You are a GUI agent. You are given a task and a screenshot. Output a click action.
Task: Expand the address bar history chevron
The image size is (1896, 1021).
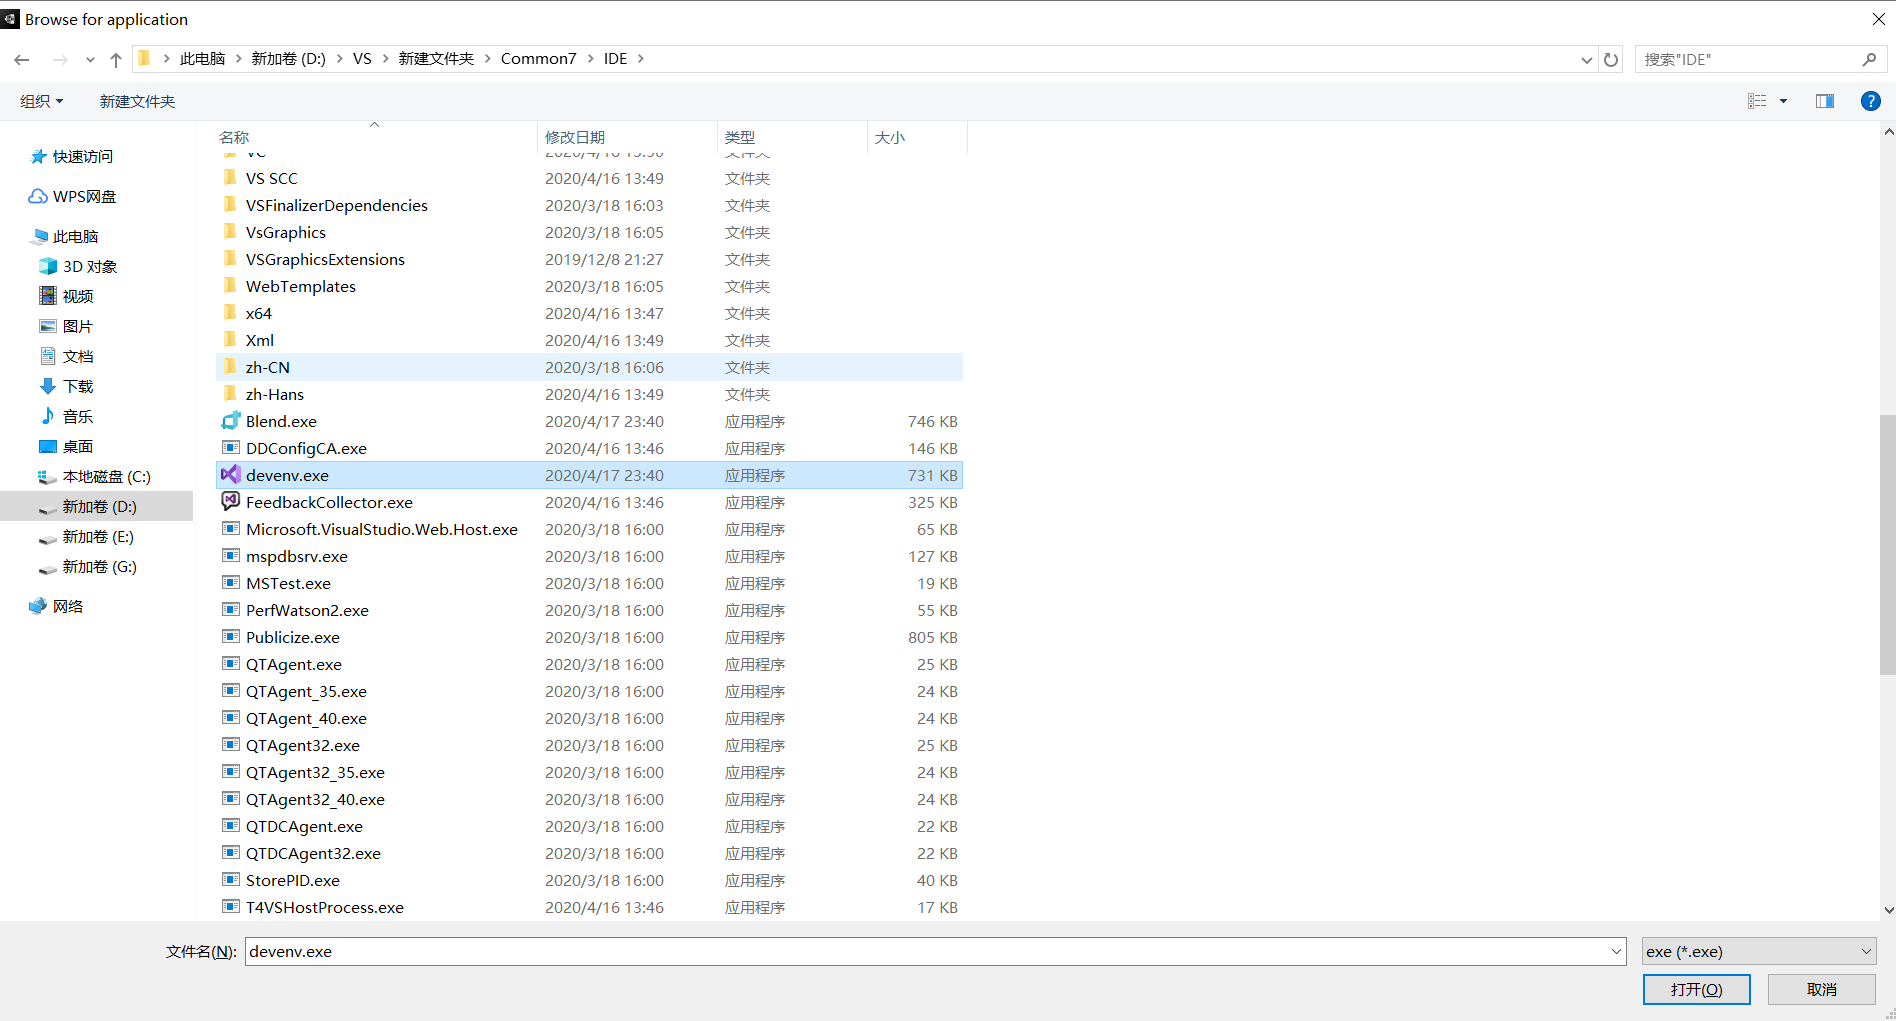coord(1586,59)
